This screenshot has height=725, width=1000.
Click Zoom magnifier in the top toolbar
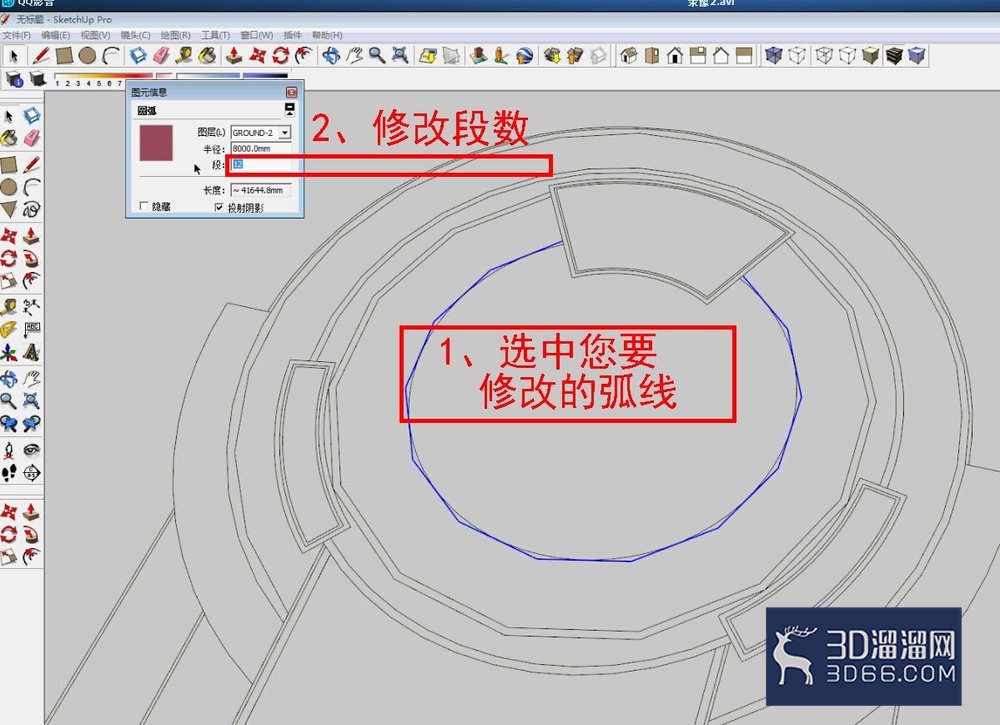[377, 55]
